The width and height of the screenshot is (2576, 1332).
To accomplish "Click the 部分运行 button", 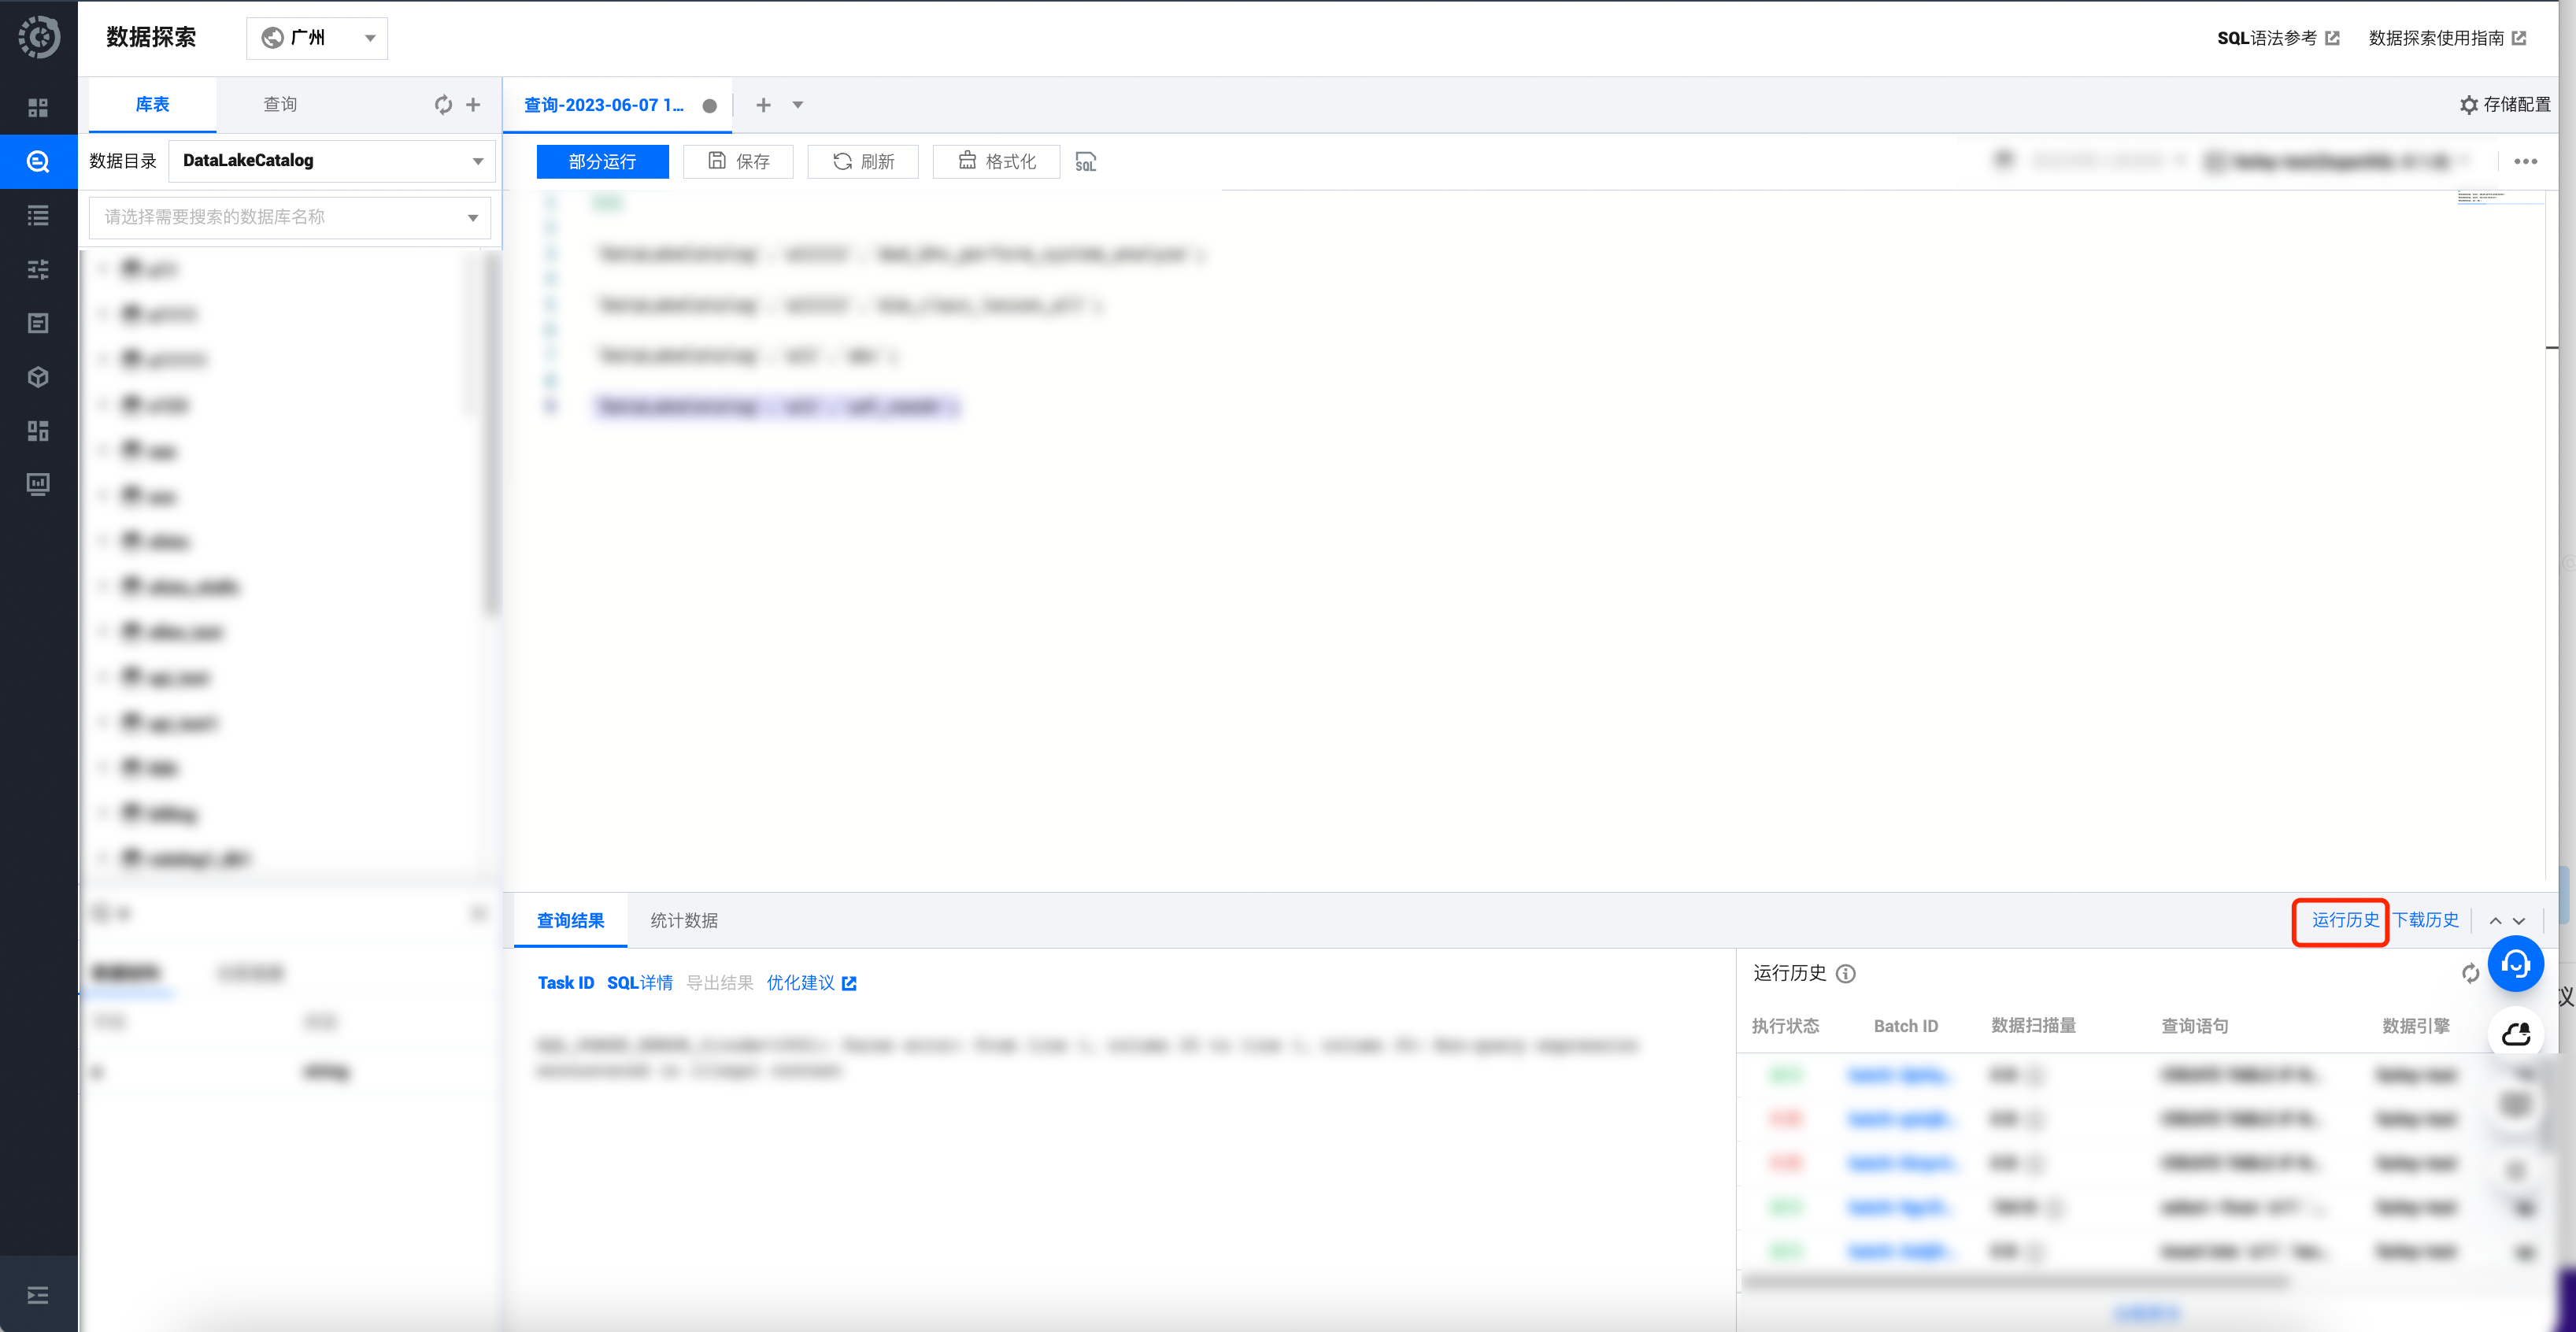I will (602, 162).
